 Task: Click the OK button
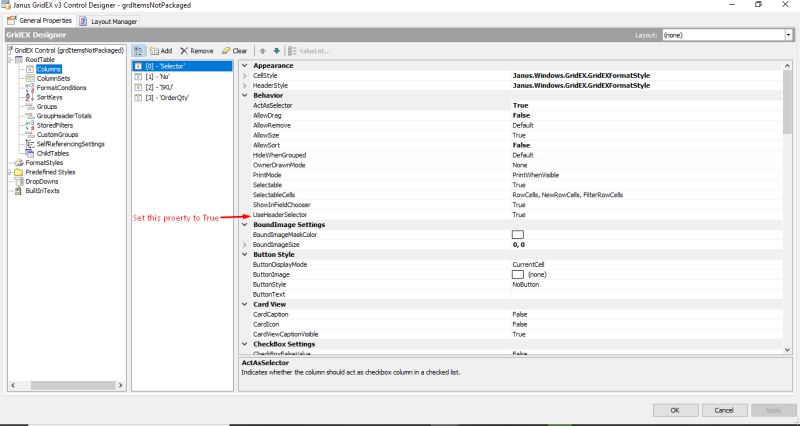[675, 410]
